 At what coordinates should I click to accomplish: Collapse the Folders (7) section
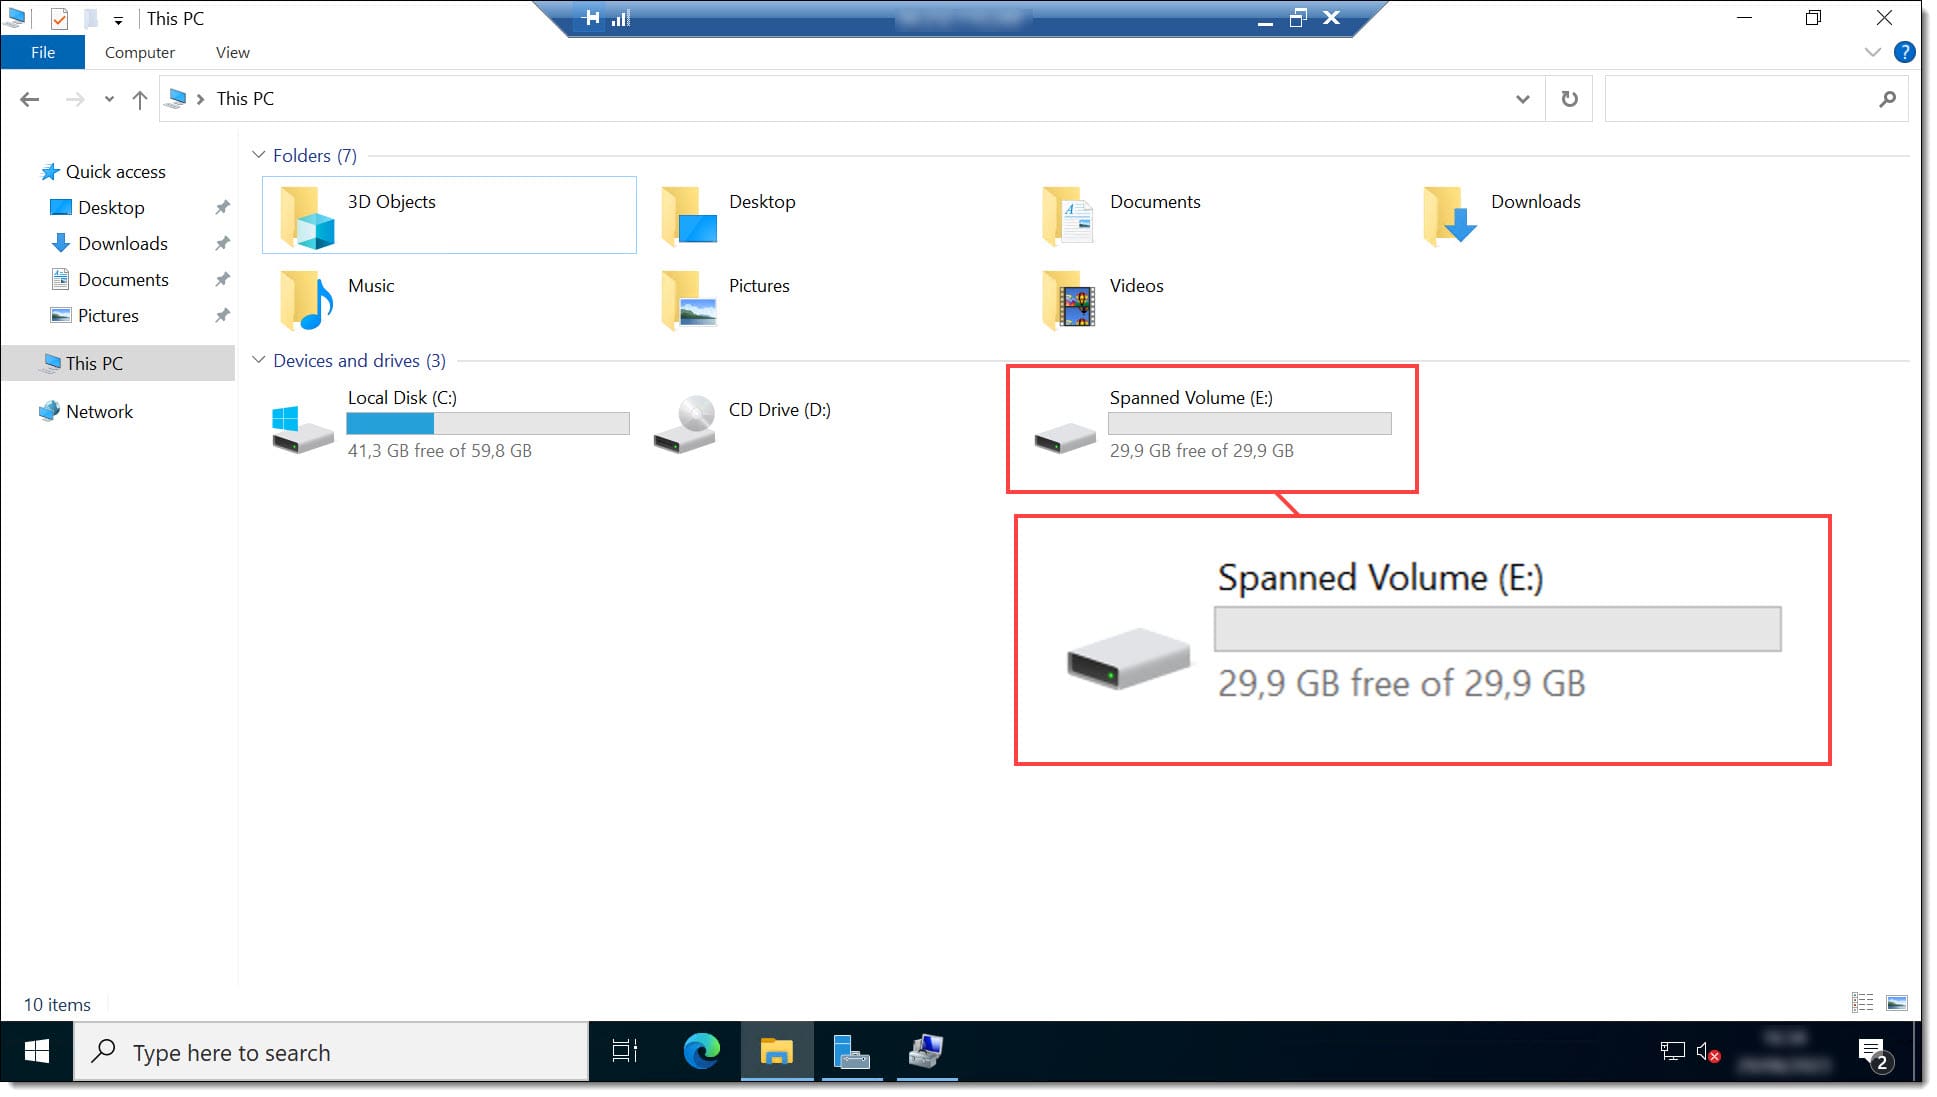(258, 156)
